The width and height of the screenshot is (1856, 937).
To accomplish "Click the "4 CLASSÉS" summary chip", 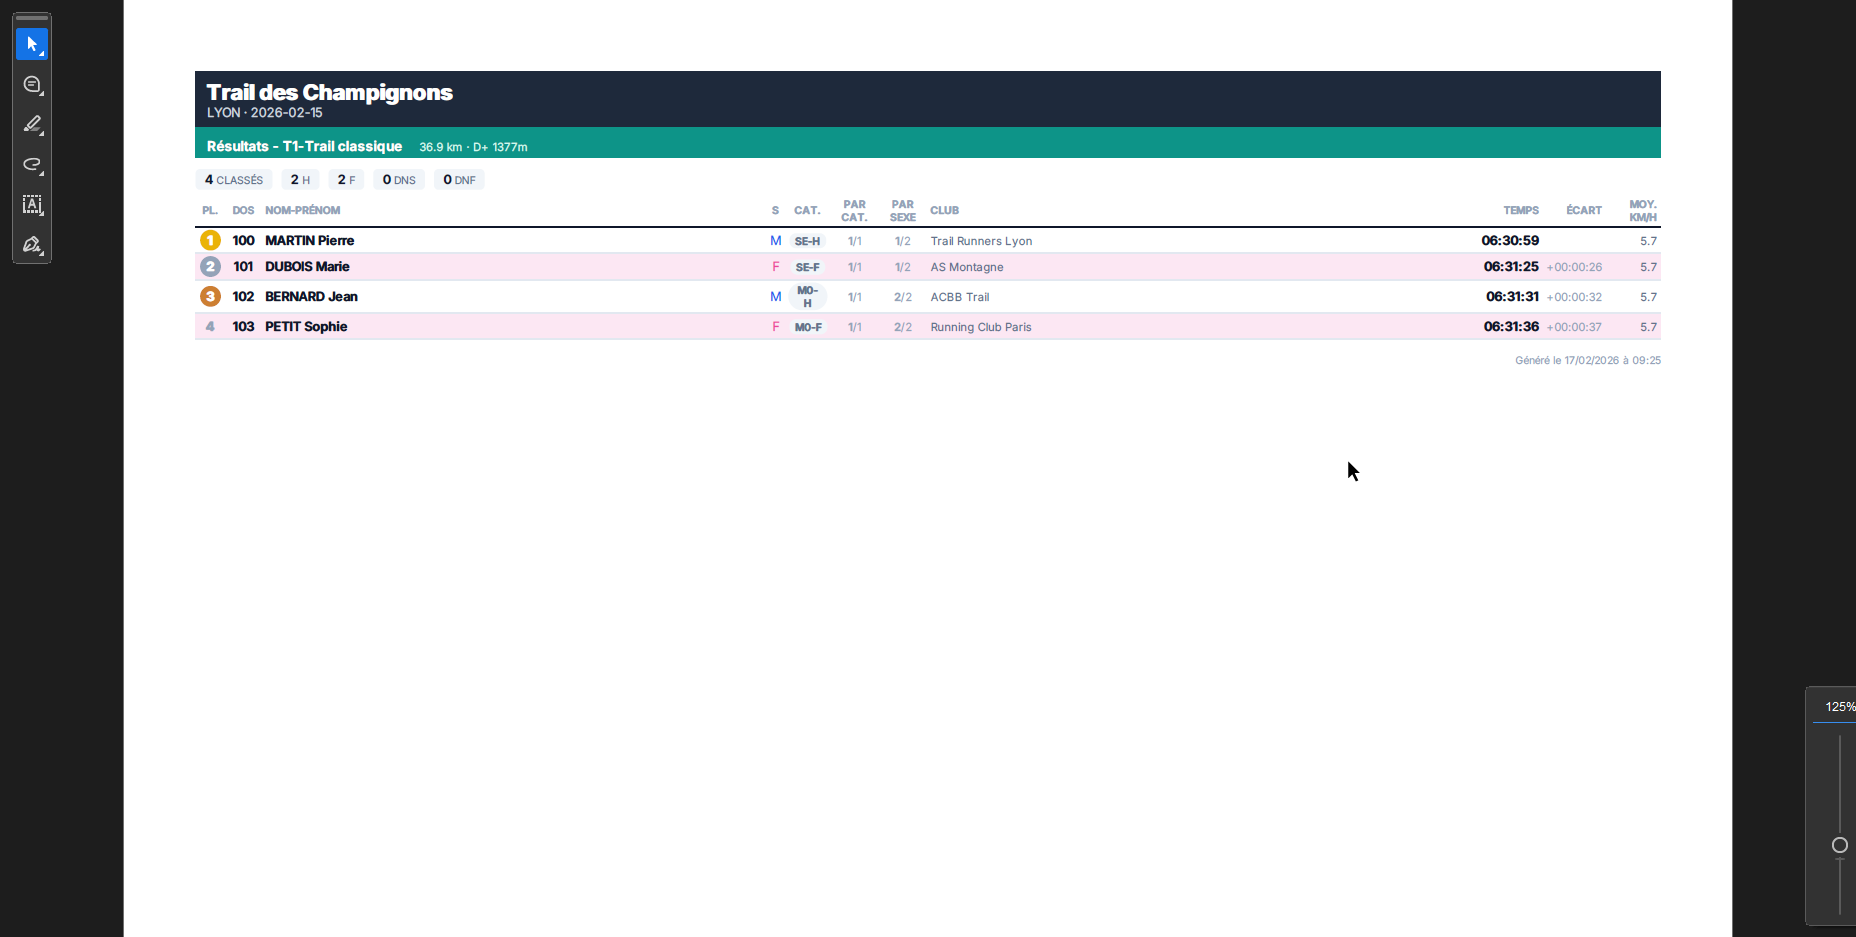I will [234, 180].
